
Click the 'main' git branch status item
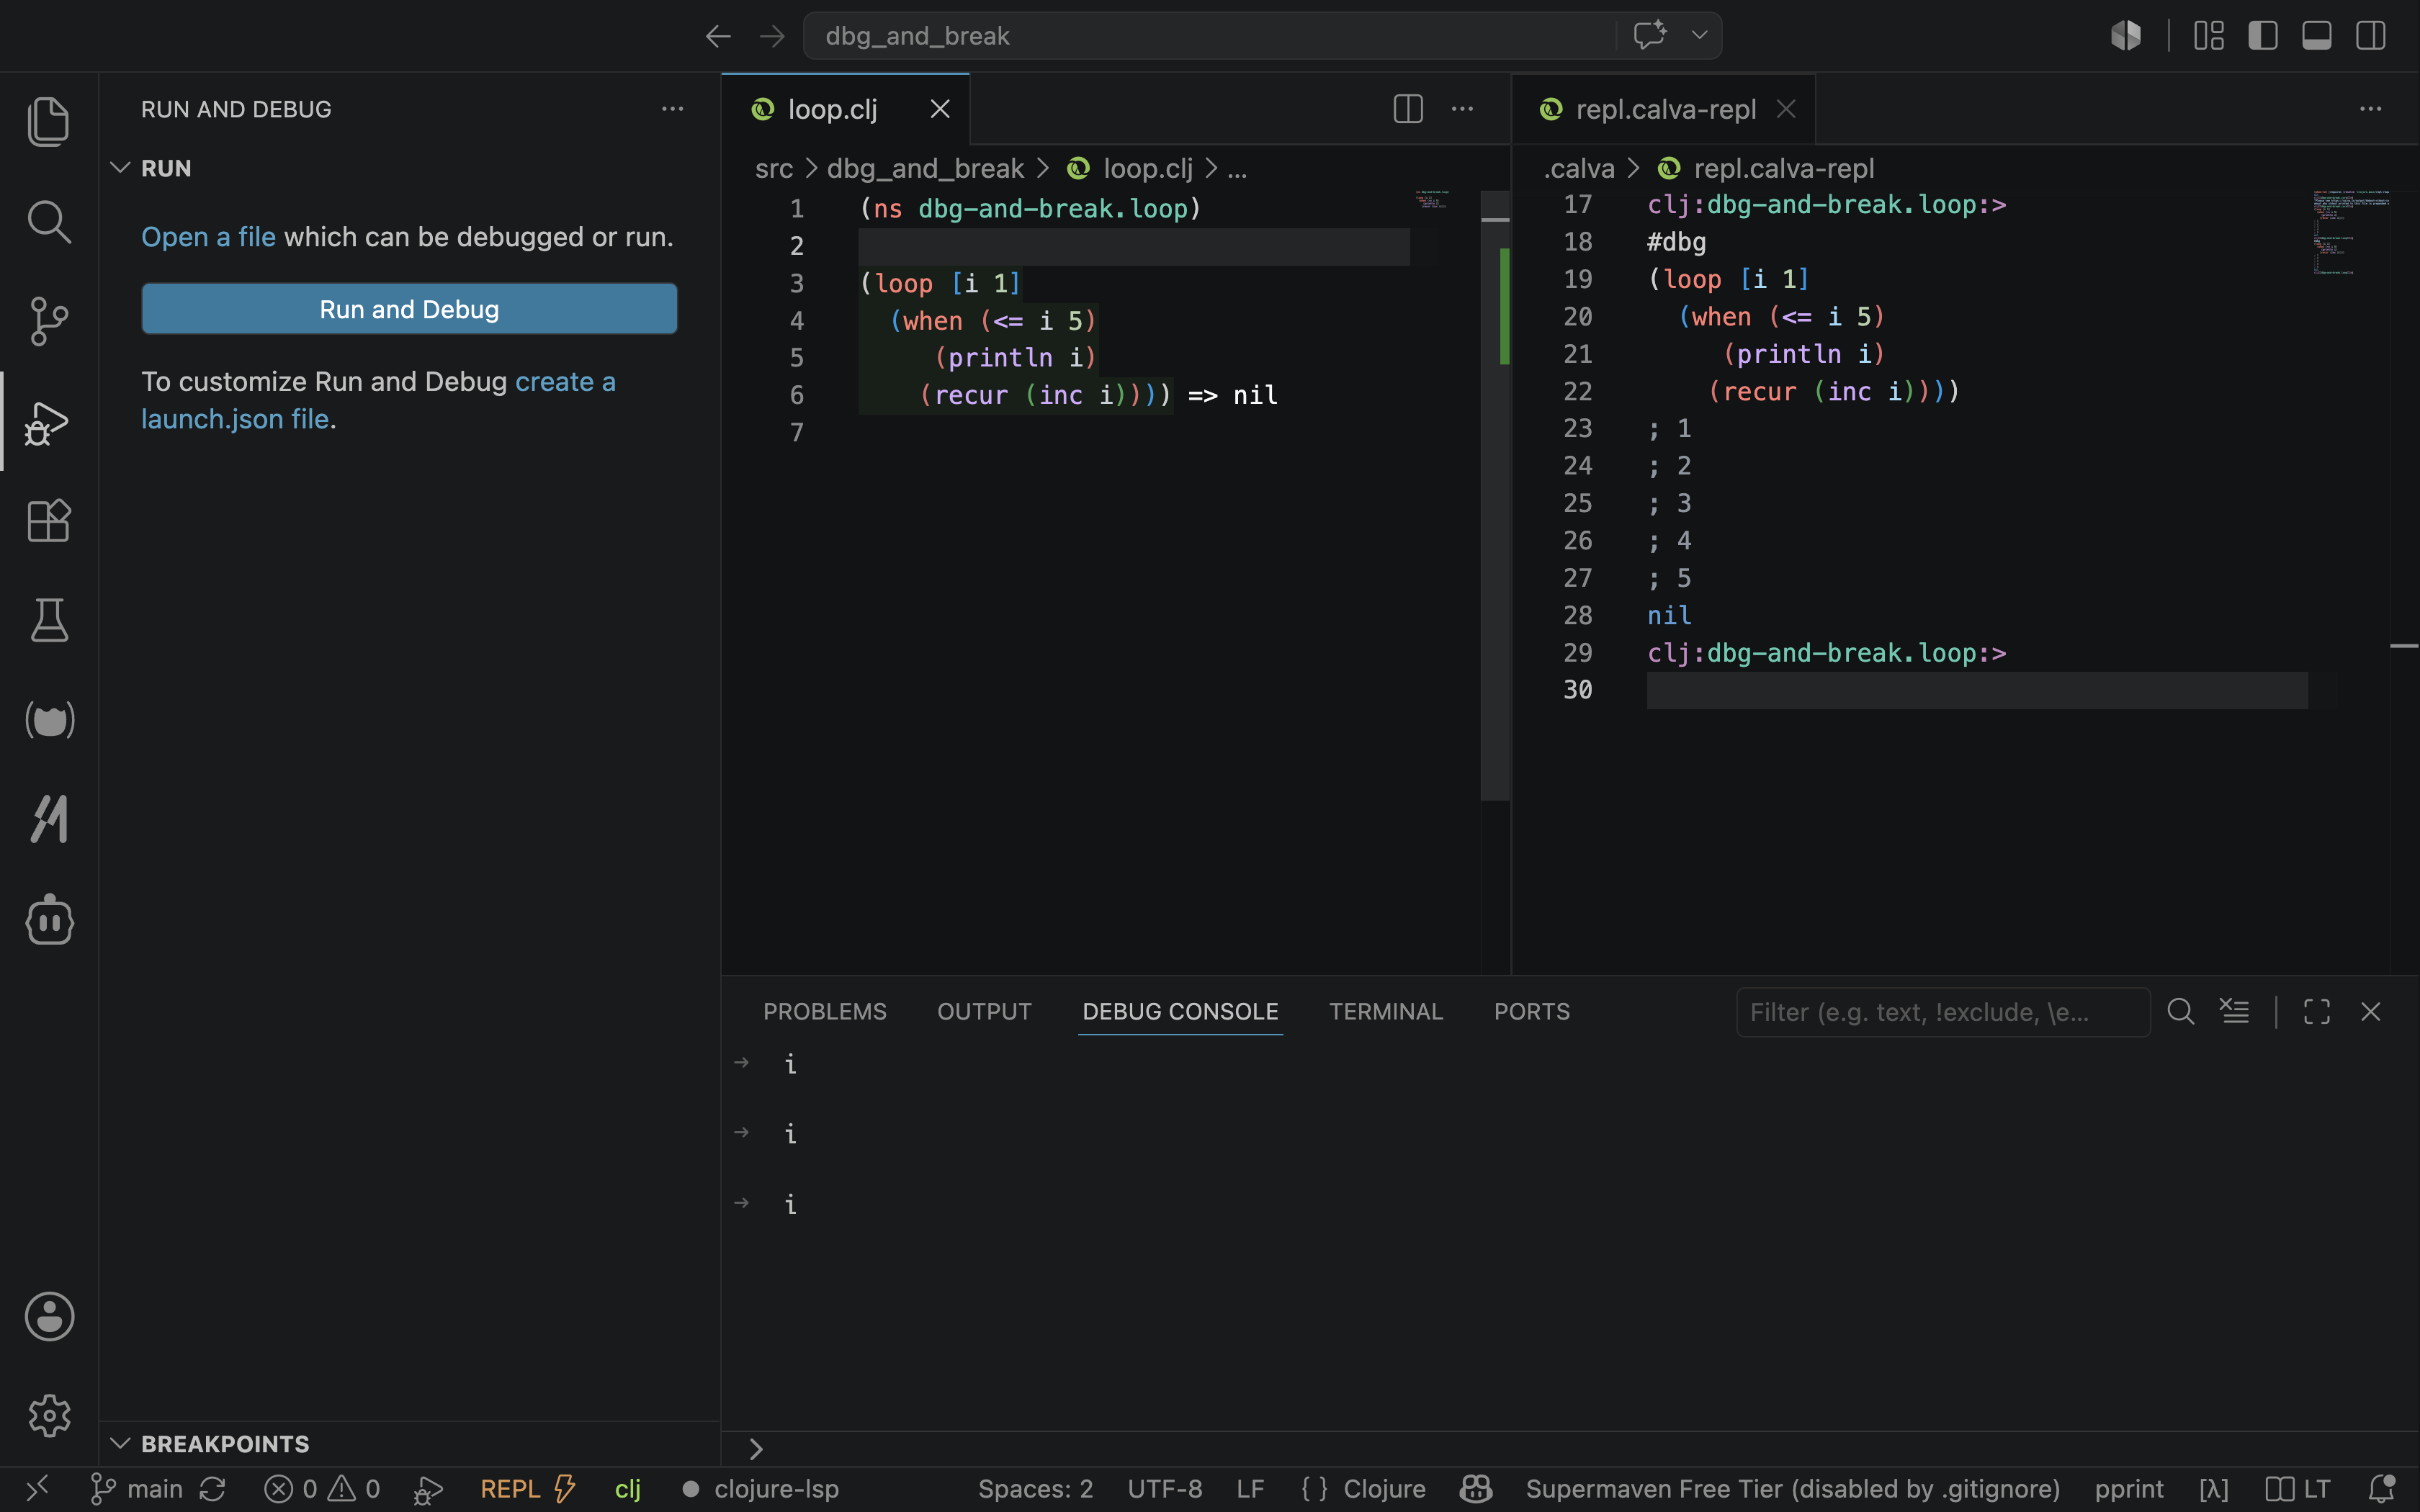pos(136,1489)
